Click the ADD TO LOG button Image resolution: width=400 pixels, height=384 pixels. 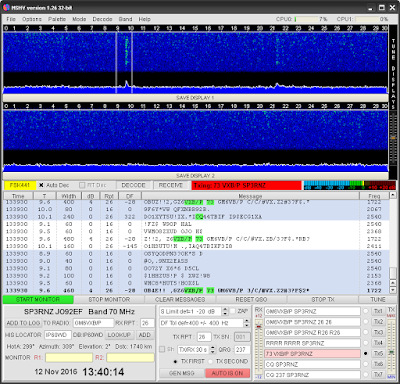(23, 323)
